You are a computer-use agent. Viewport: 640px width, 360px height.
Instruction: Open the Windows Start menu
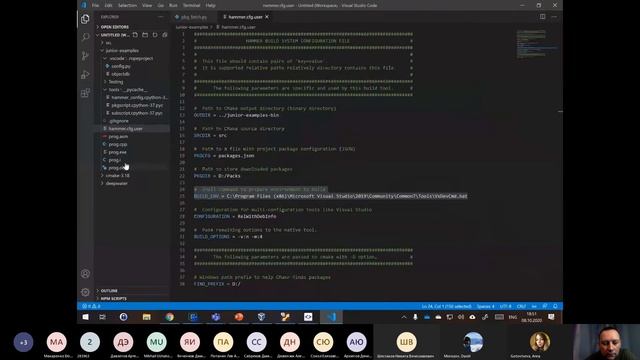pos(85,317)
